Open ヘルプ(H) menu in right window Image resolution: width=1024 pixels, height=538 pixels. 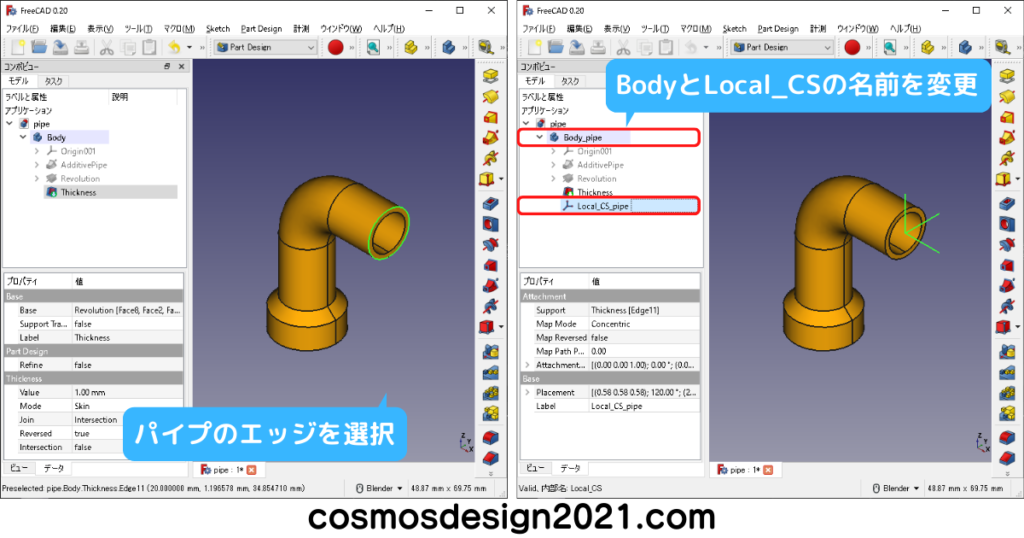[x=905, y=29]
